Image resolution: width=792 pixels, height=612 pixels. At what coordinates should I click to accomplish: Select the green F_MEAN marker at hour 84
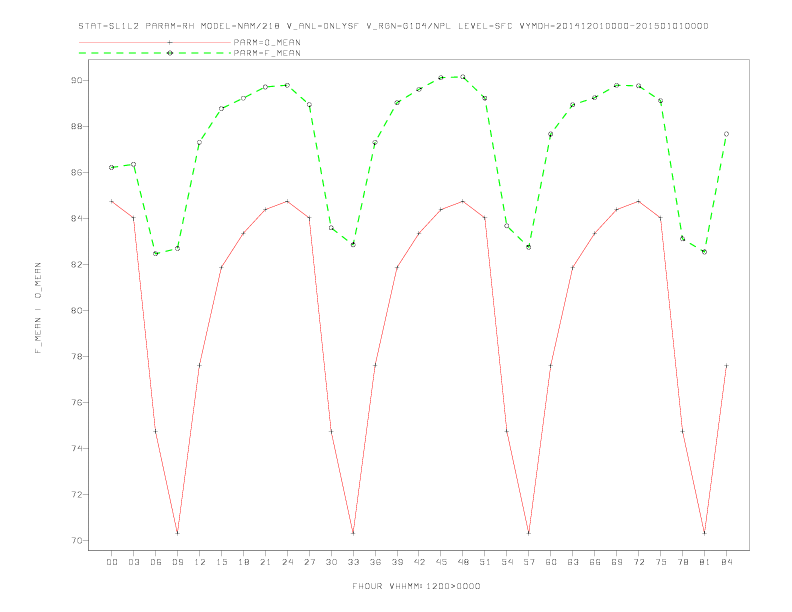coord(726,134)
